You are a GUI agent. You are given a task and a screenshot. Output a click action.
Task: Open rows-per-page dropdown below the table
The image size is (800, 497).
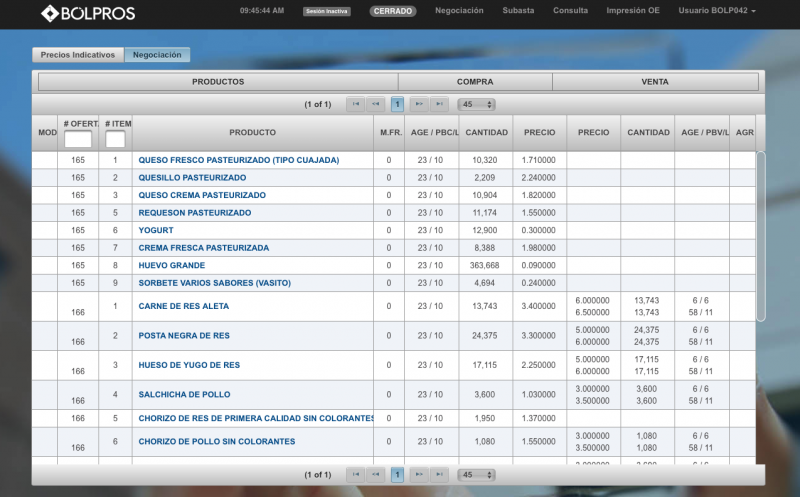click(476, 474)
